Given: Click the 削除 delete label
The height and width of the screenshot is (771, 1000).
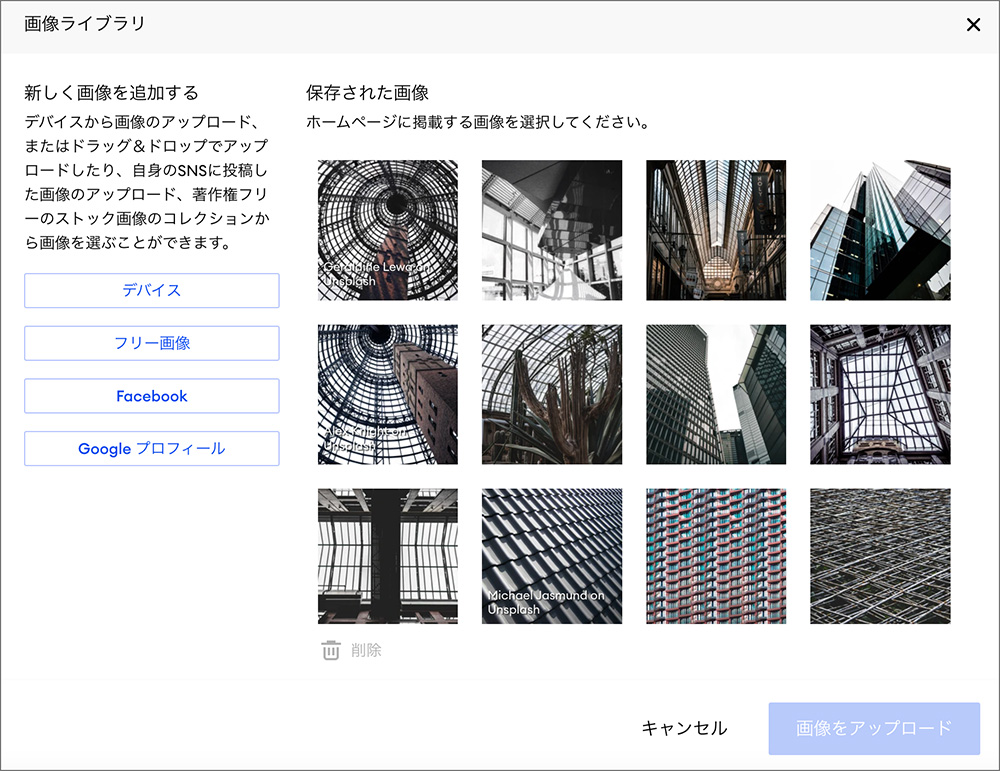Looking at the screenshot, I should click(x=366, y=650).
